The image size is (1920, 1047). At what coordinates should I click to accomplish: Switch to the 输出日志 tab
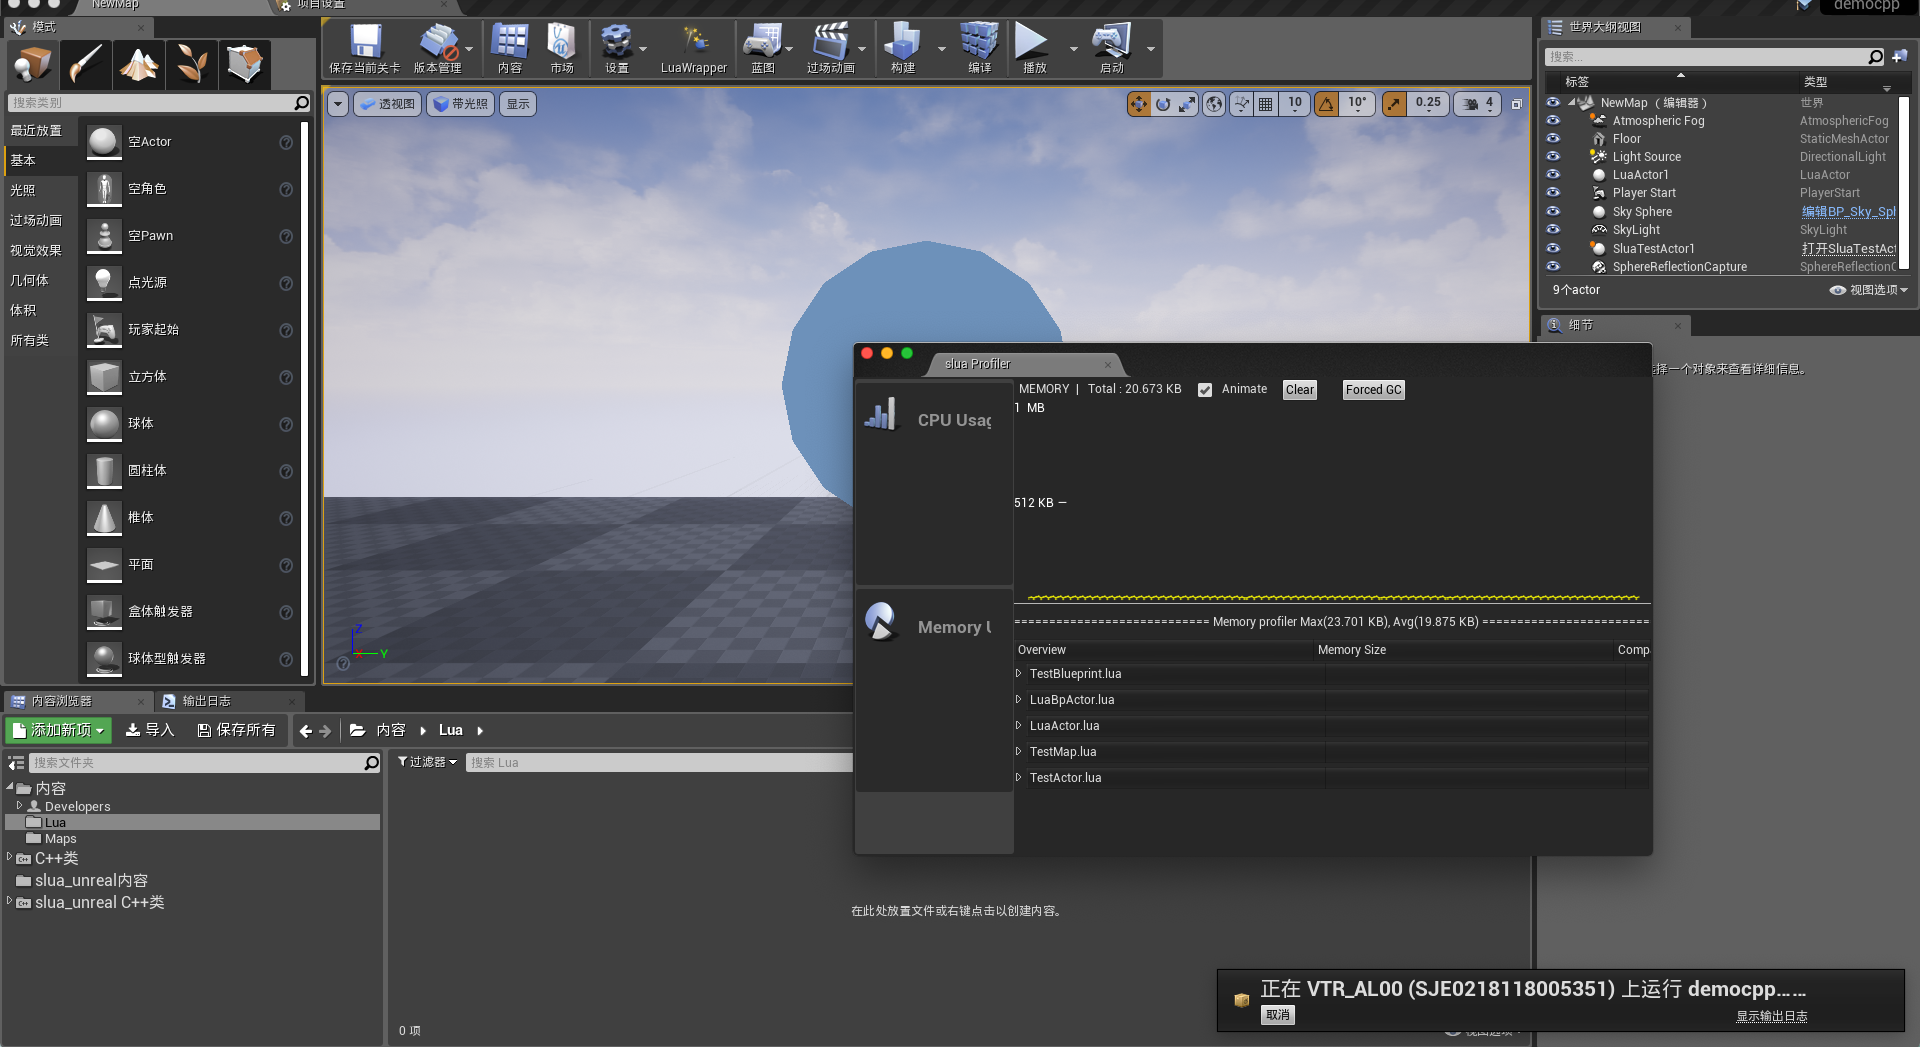(x=207, y=701)
